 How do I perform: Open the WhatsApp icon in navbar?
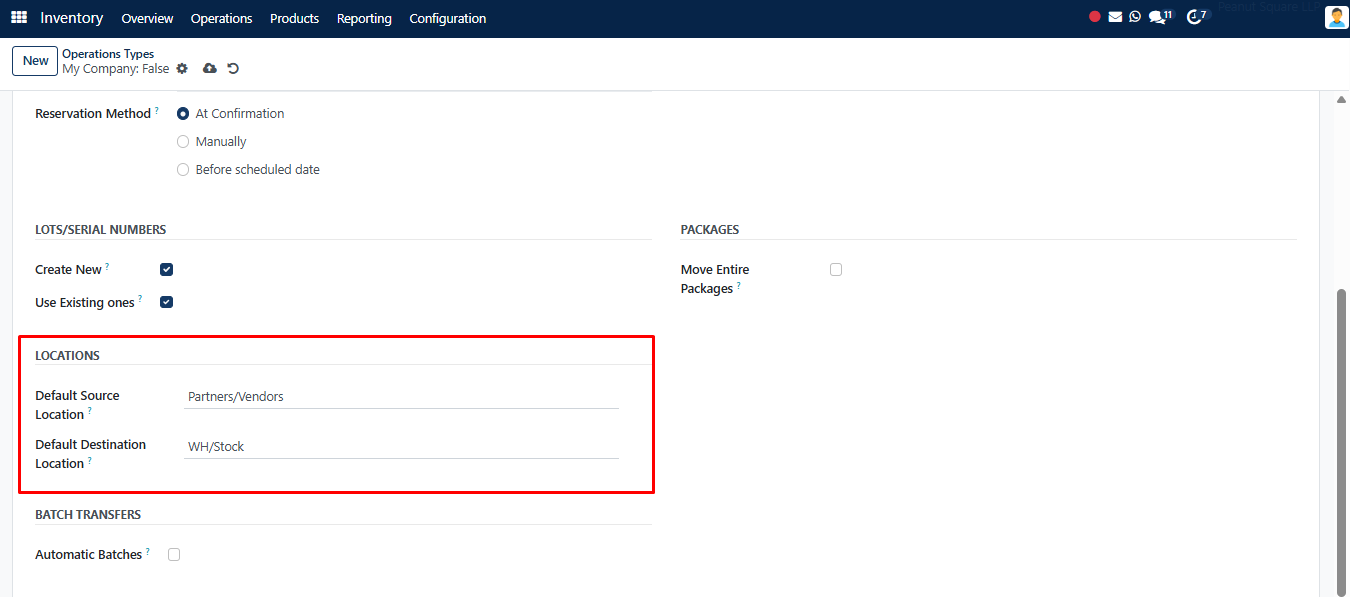[x=1135, y=17]
